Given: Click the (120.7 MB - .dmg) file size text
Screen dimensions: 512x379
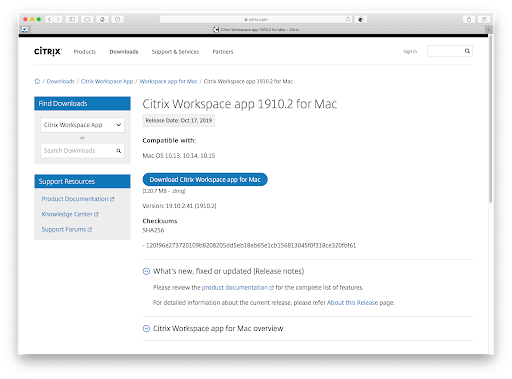Looking at the screenshot, I should point(164,191).
